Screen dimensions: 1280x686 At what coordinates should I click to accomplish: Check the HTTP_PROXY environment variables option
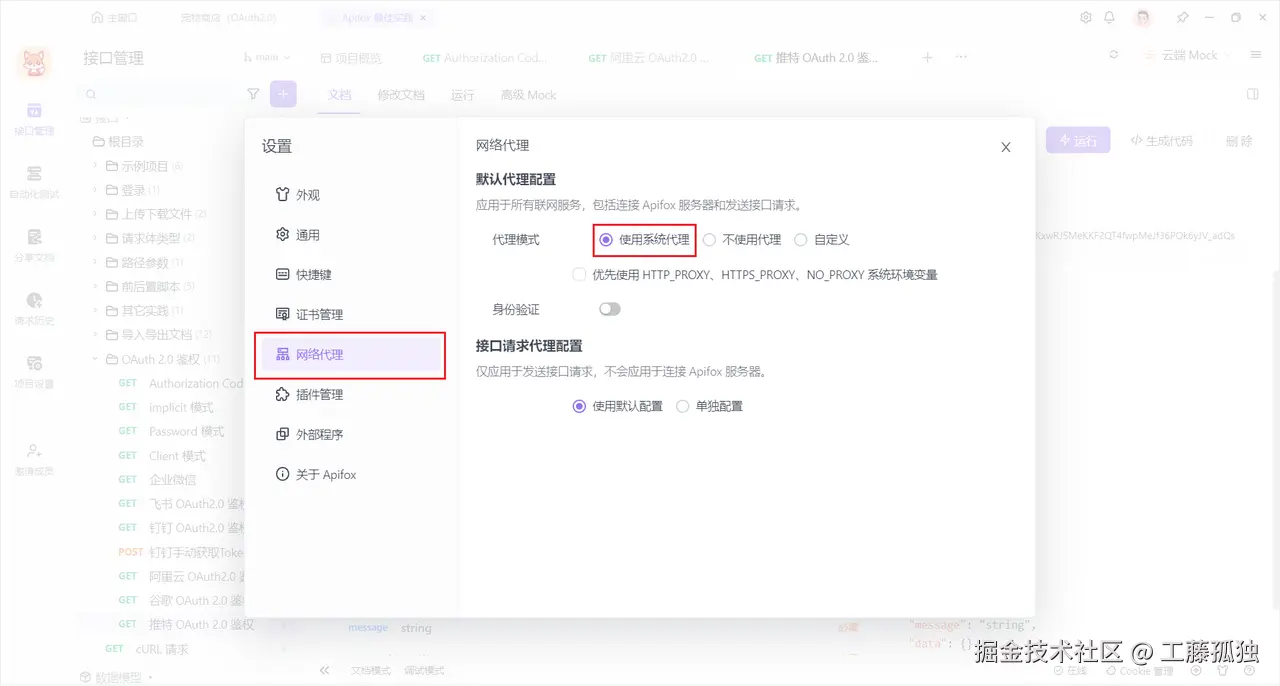point(579,274)
